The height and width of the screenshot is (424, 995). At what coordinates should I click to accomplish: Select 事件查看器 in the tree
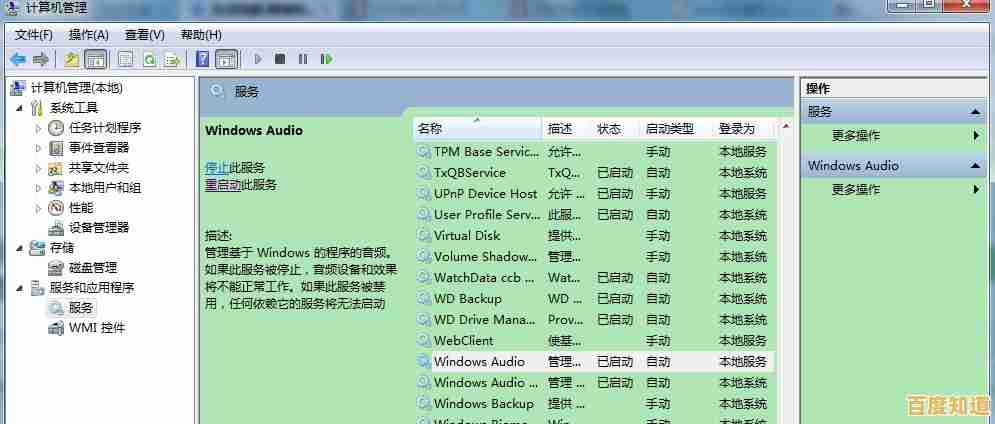pos(98,148)
